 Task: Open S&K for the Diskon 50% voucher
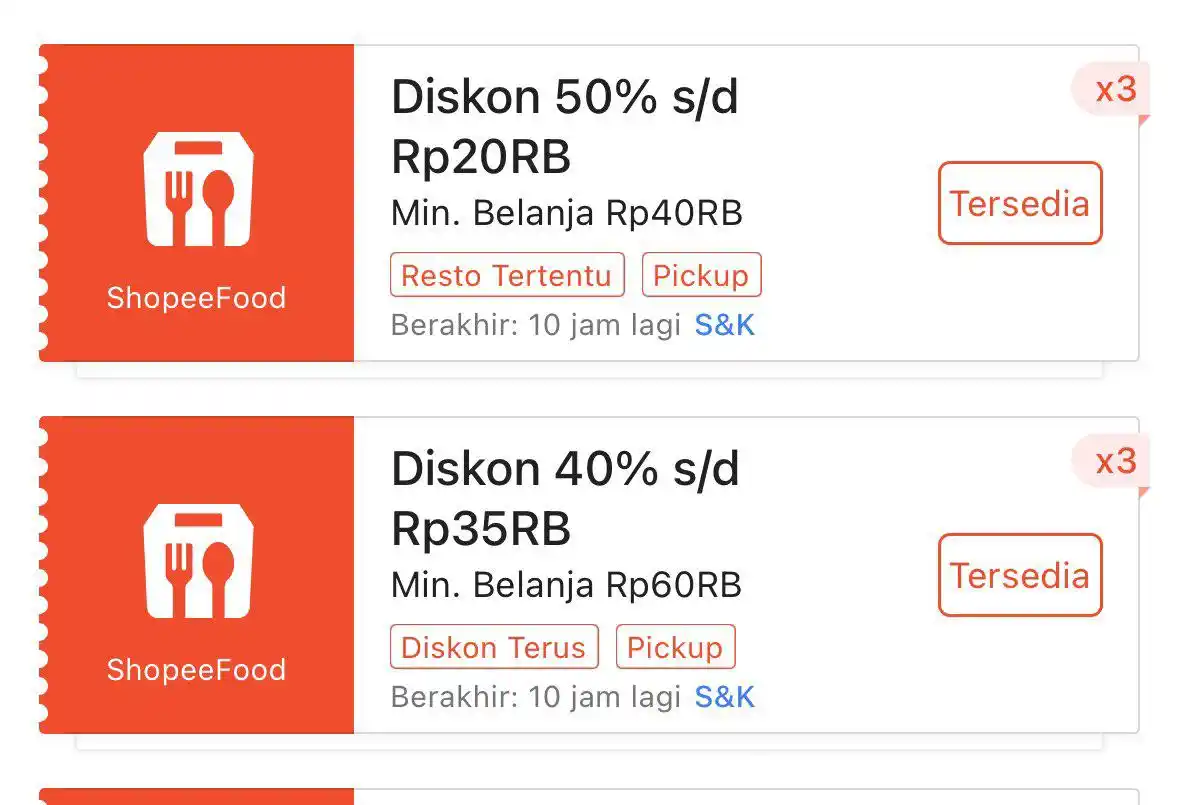pyautogui.click(x=725, y=325)
